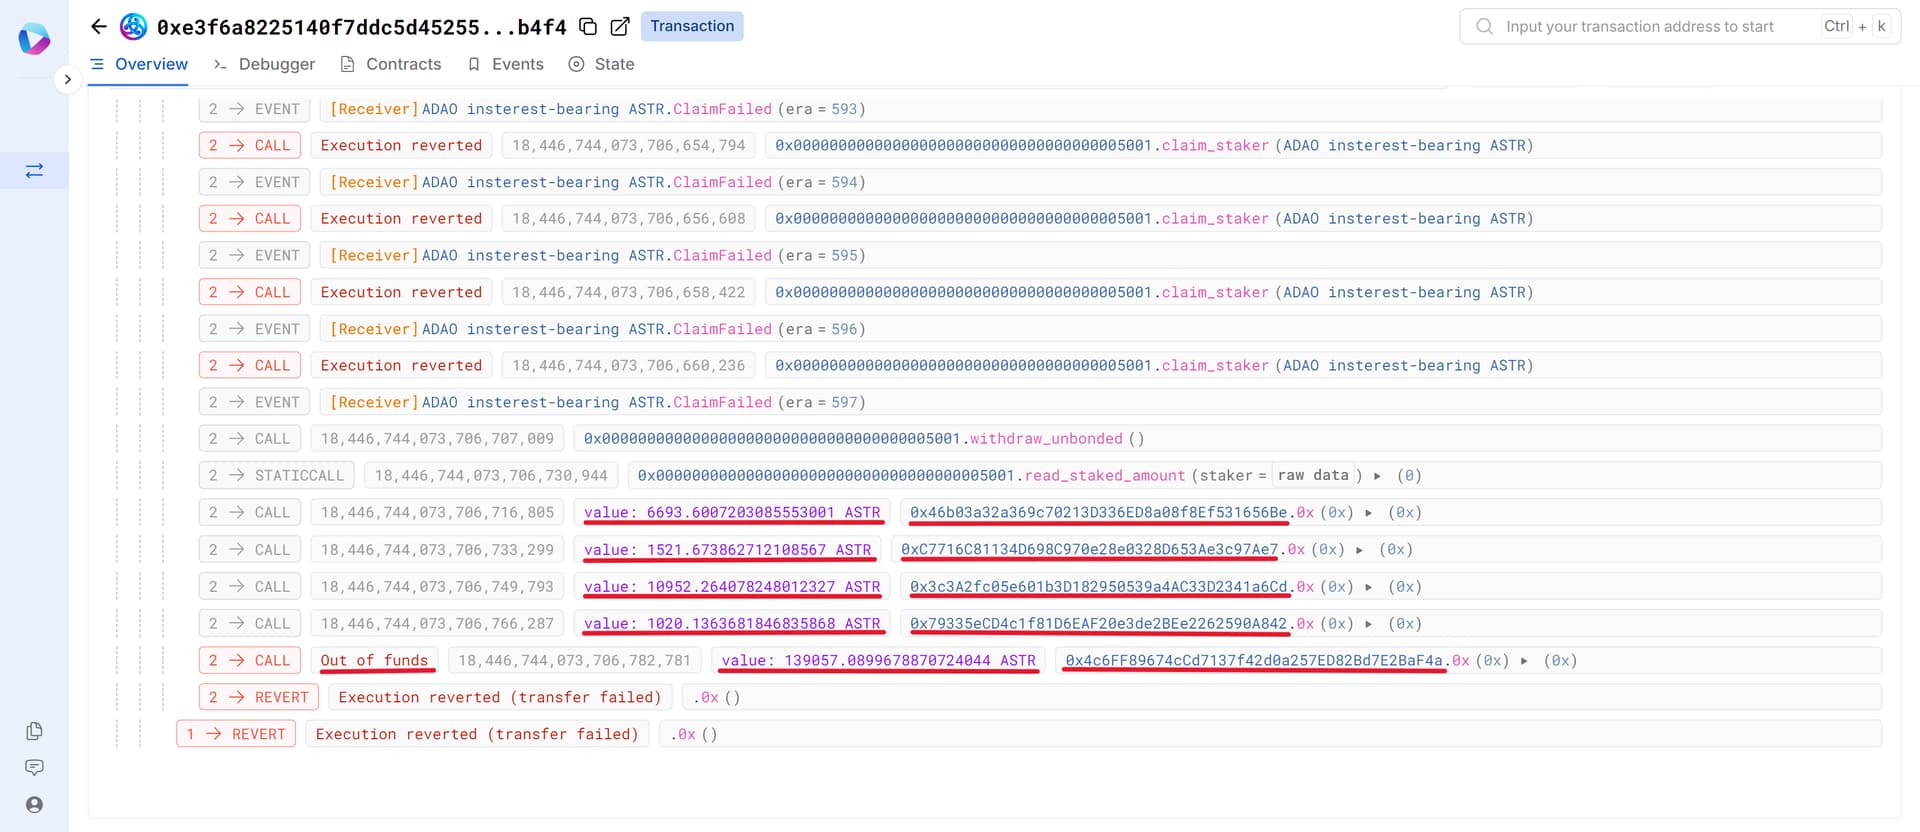Open the documents icon in the sidebar

coord(34,731)
